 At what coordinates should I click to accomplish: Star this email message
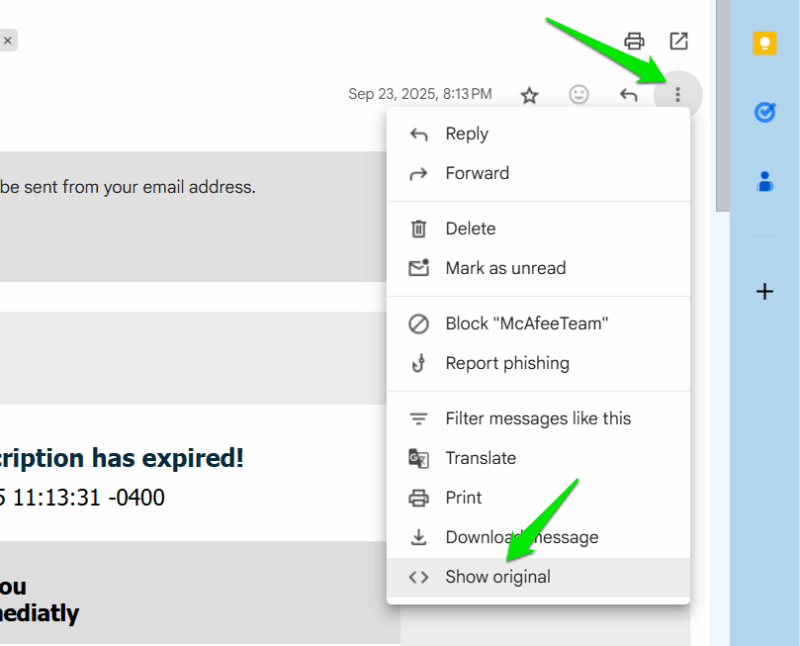coord(529,94)
